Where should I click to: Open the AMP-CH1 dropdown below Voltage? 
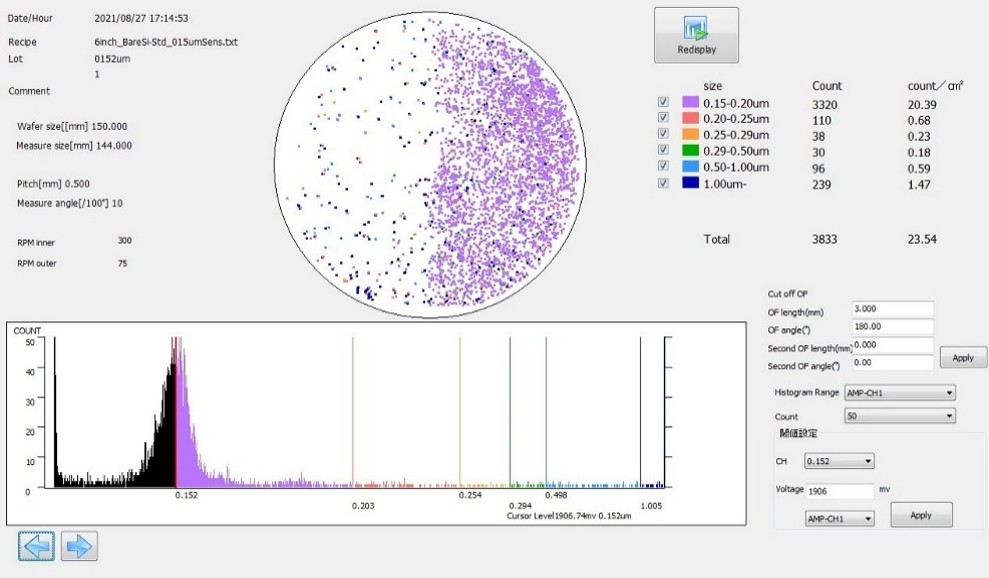(x=839, y=518)
